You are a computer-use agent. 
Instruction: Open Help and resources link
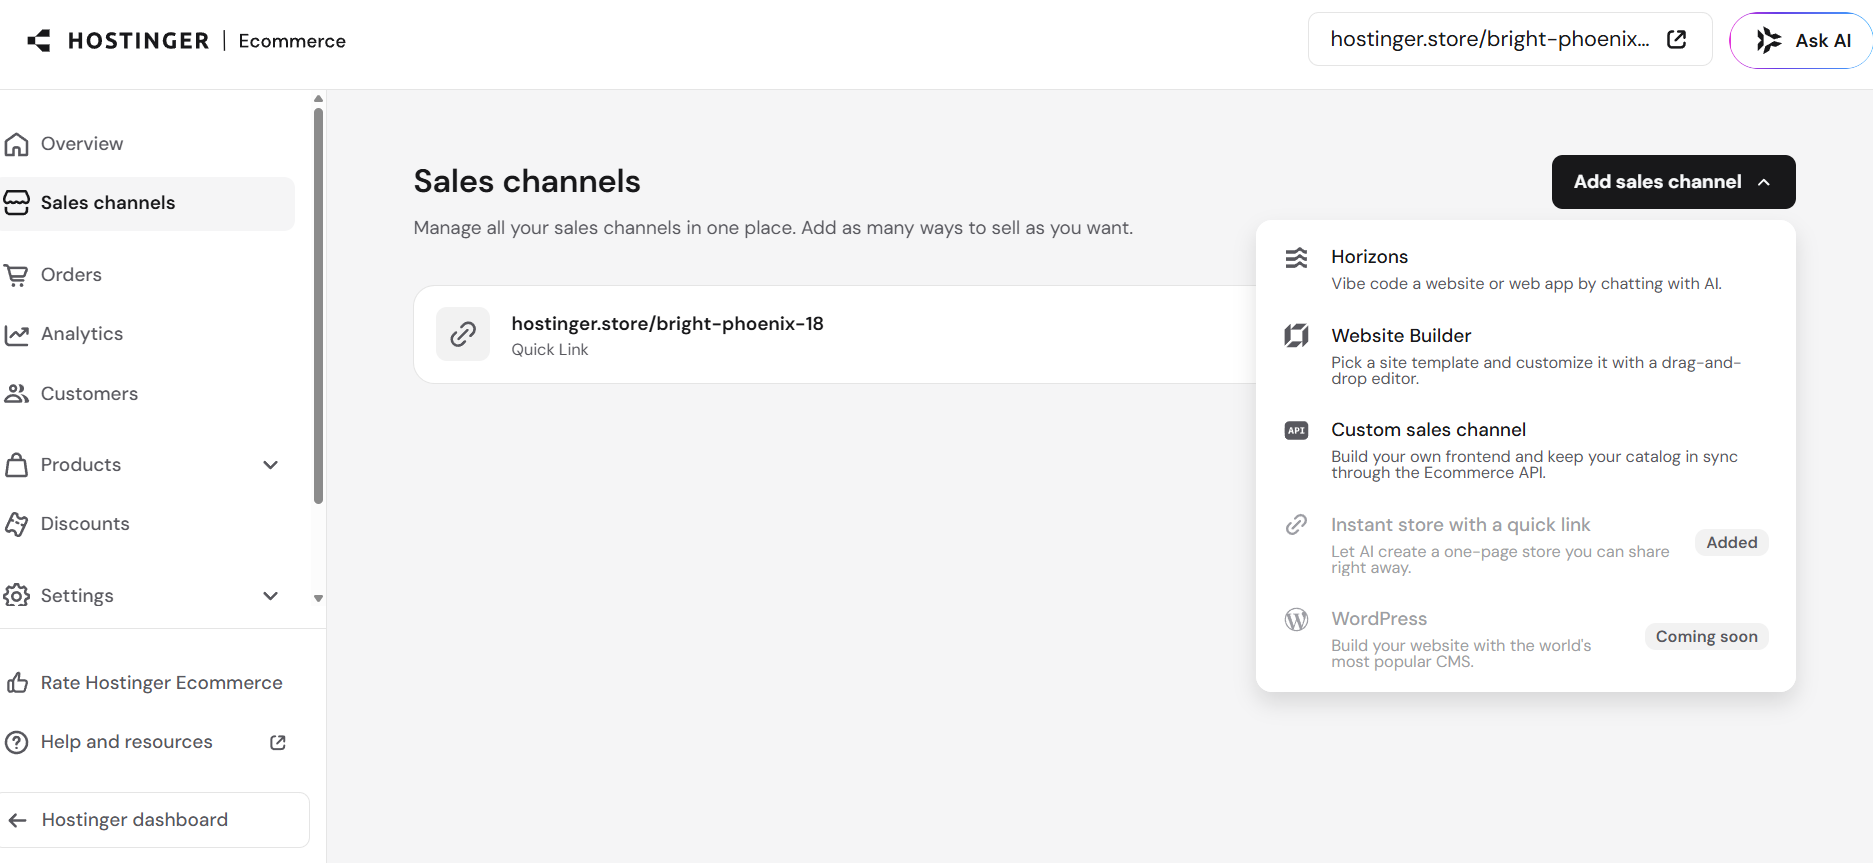(148, 742)
